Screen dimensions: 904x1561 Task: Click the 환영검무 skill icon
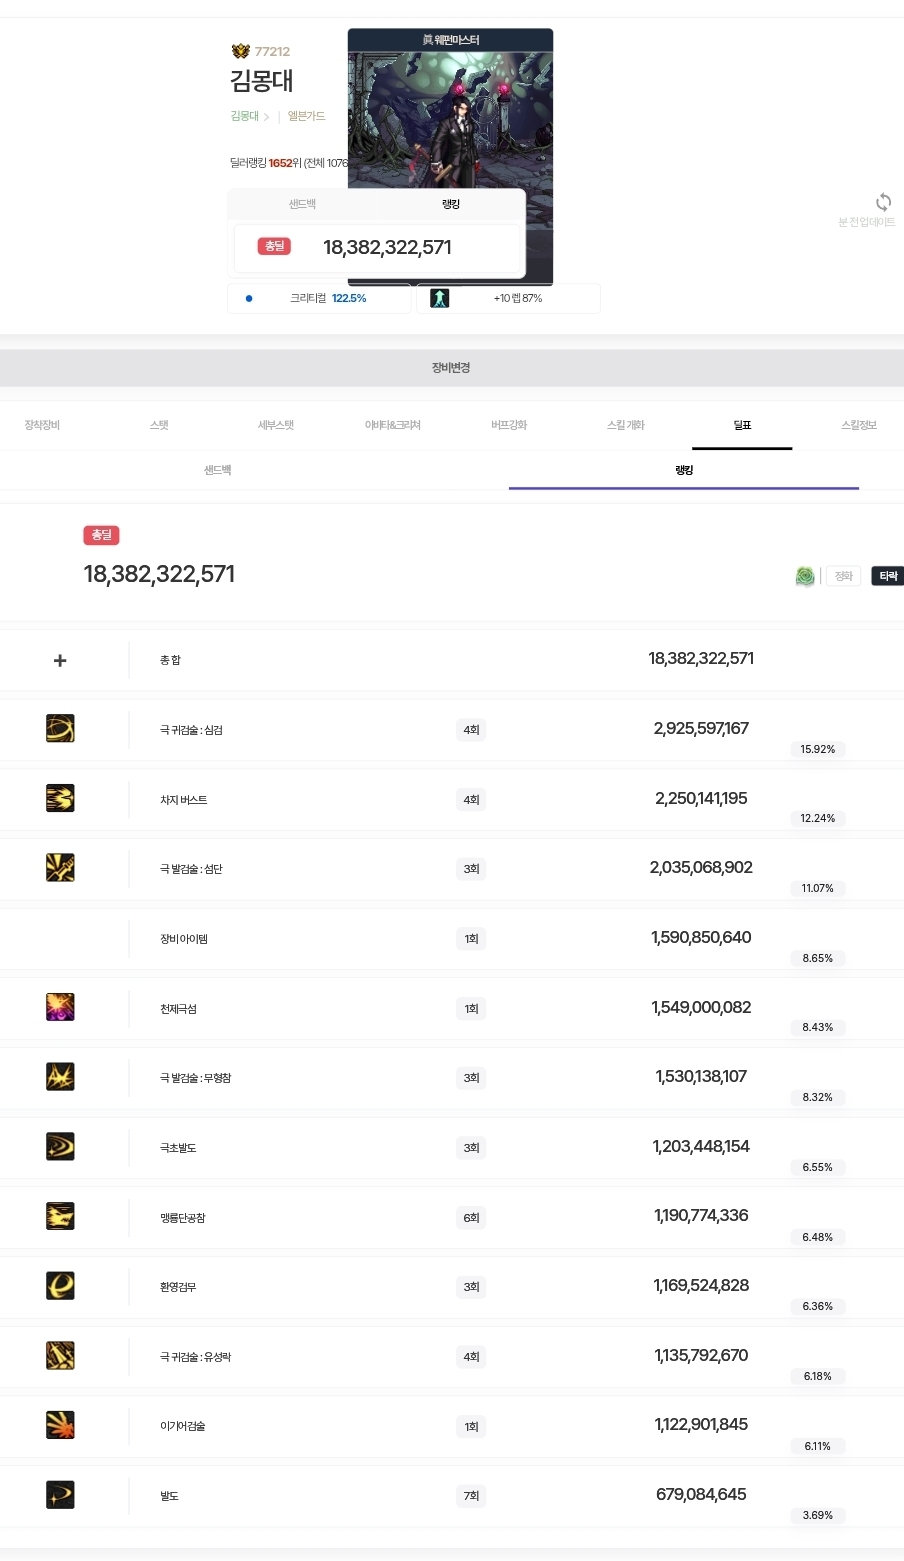point(60,1286)
